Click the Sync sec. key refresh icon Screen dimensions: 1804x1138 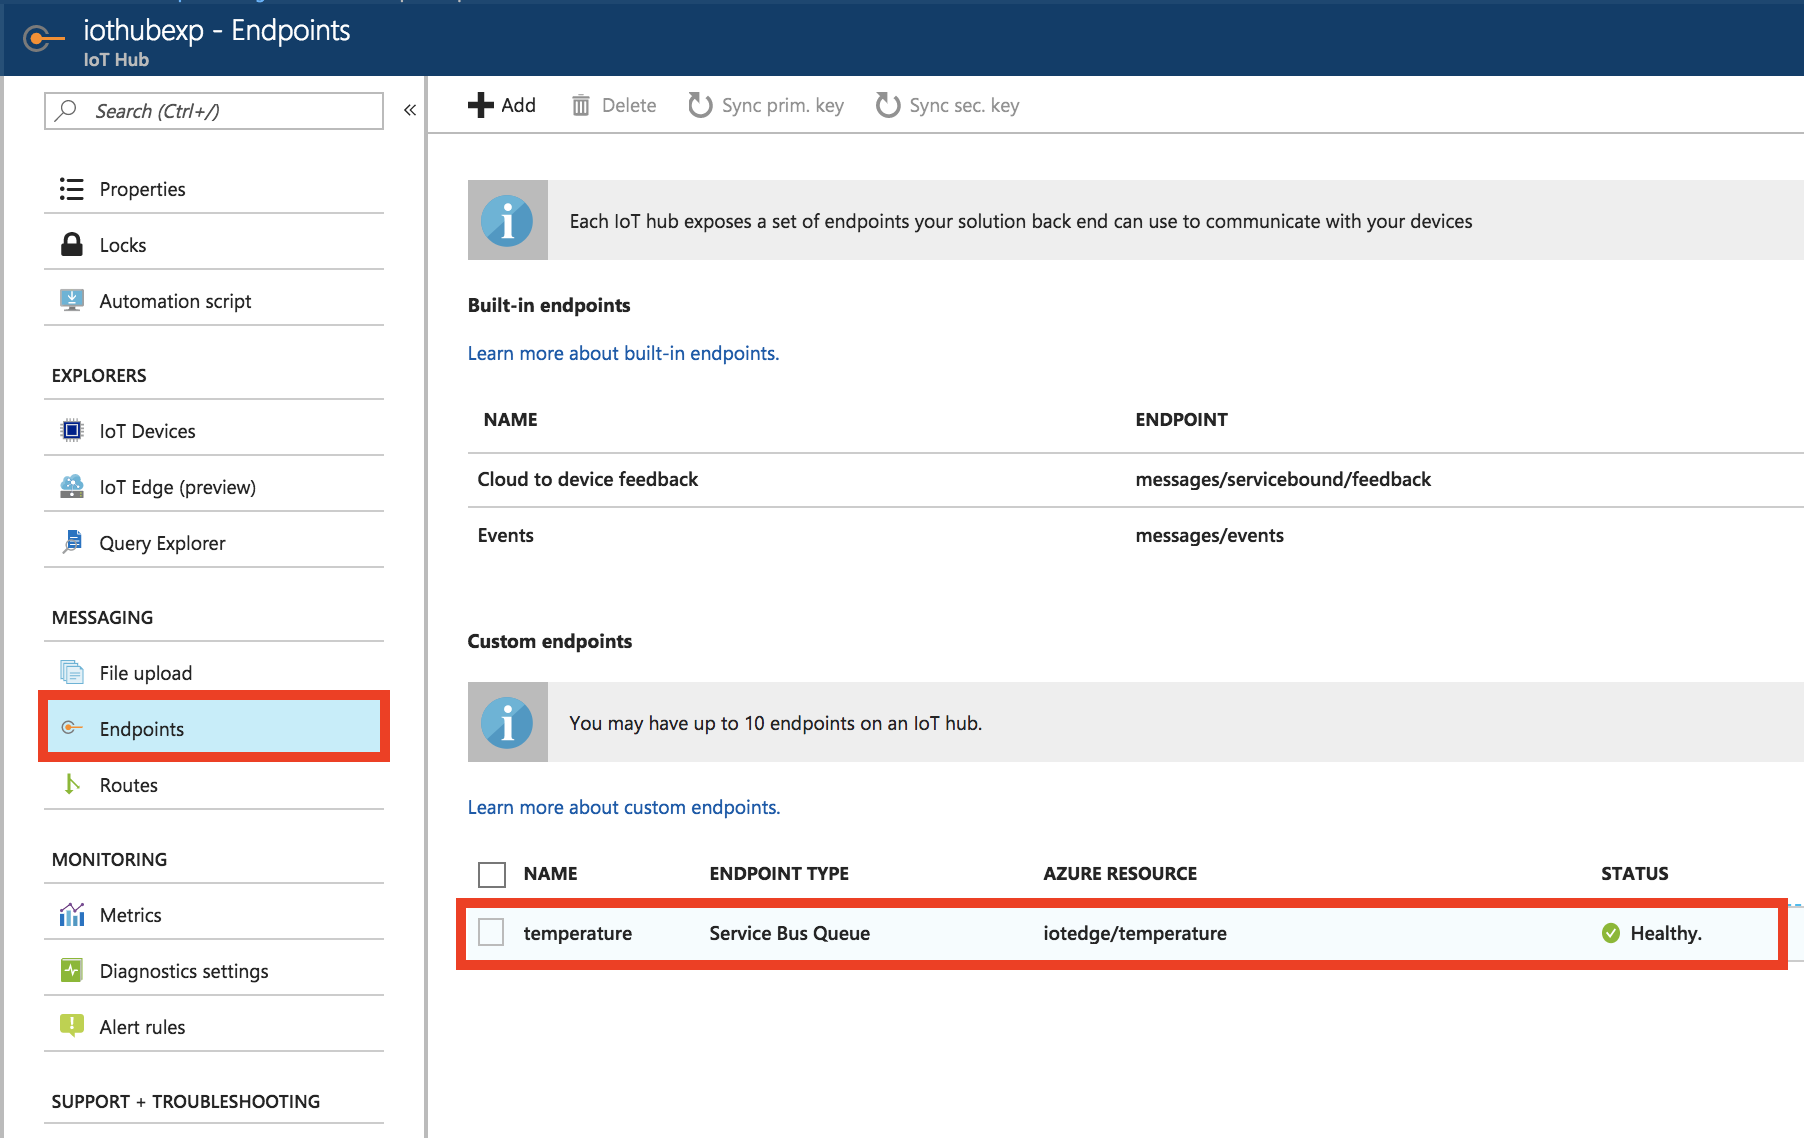click(888, 105)
